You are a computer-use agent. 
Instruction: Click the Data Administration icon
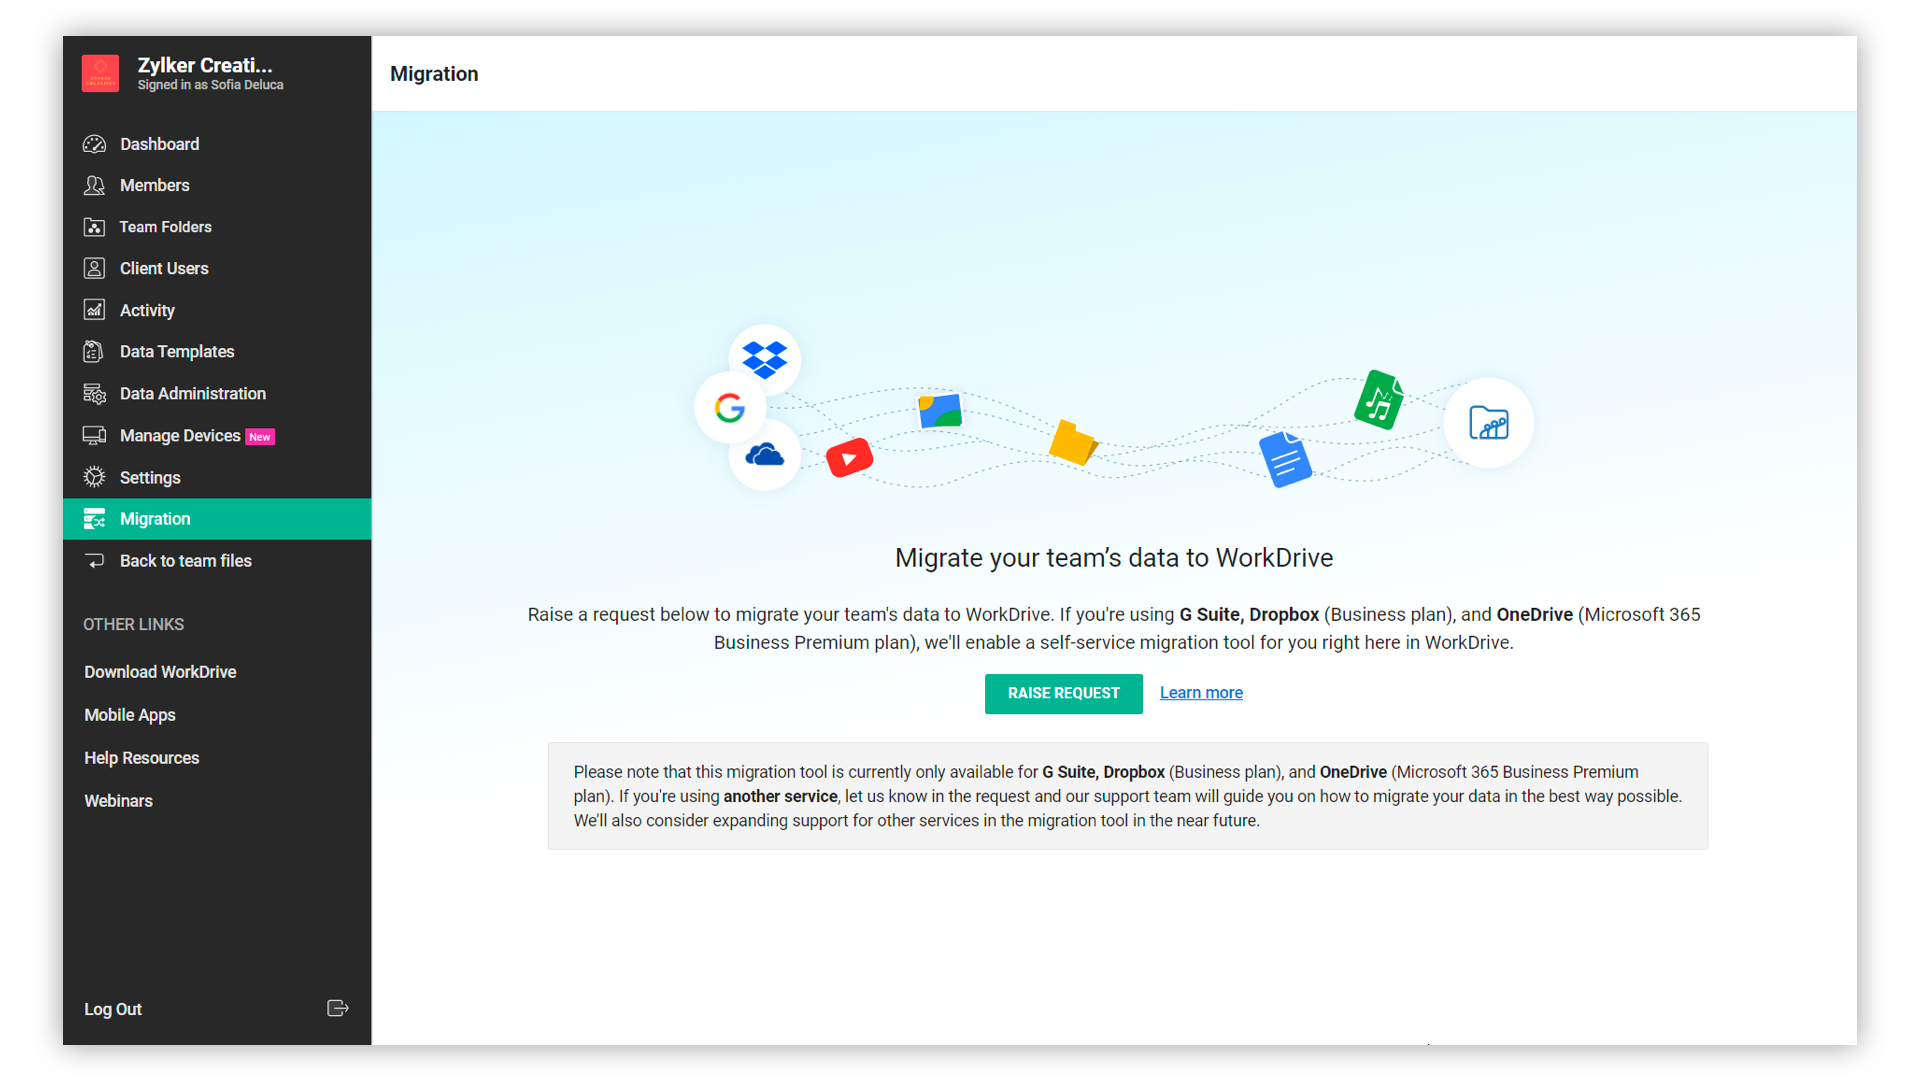tap(94, 393)
